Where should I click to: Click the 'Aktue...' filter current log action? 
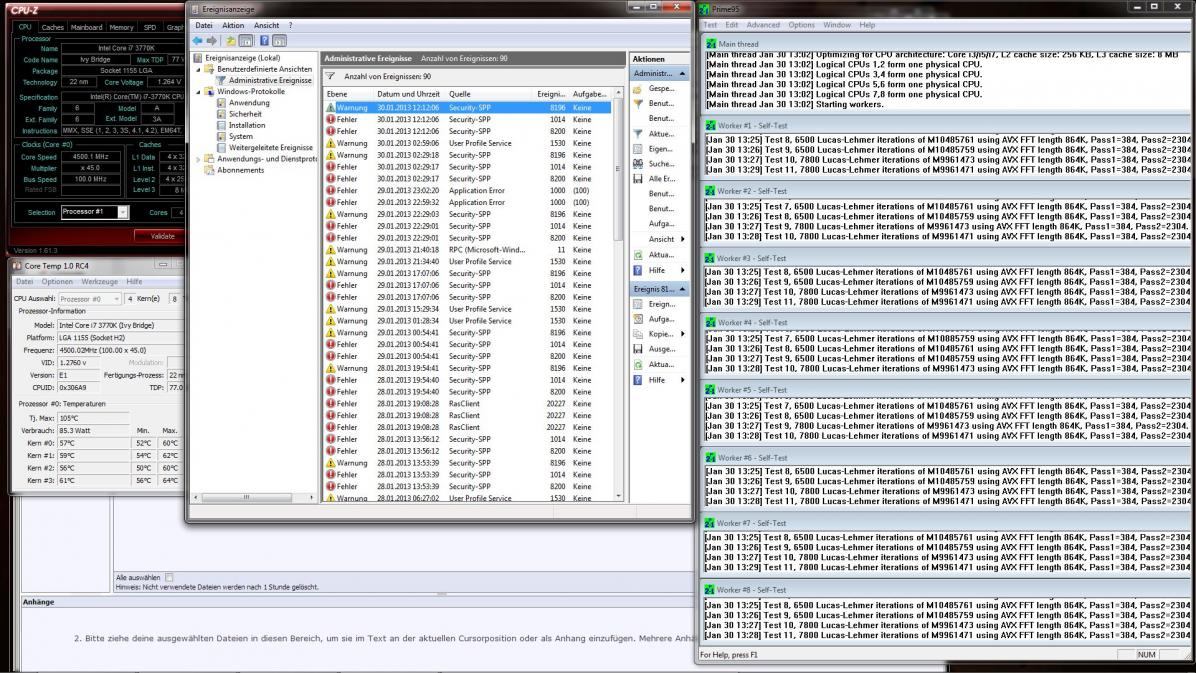[661, 134]
